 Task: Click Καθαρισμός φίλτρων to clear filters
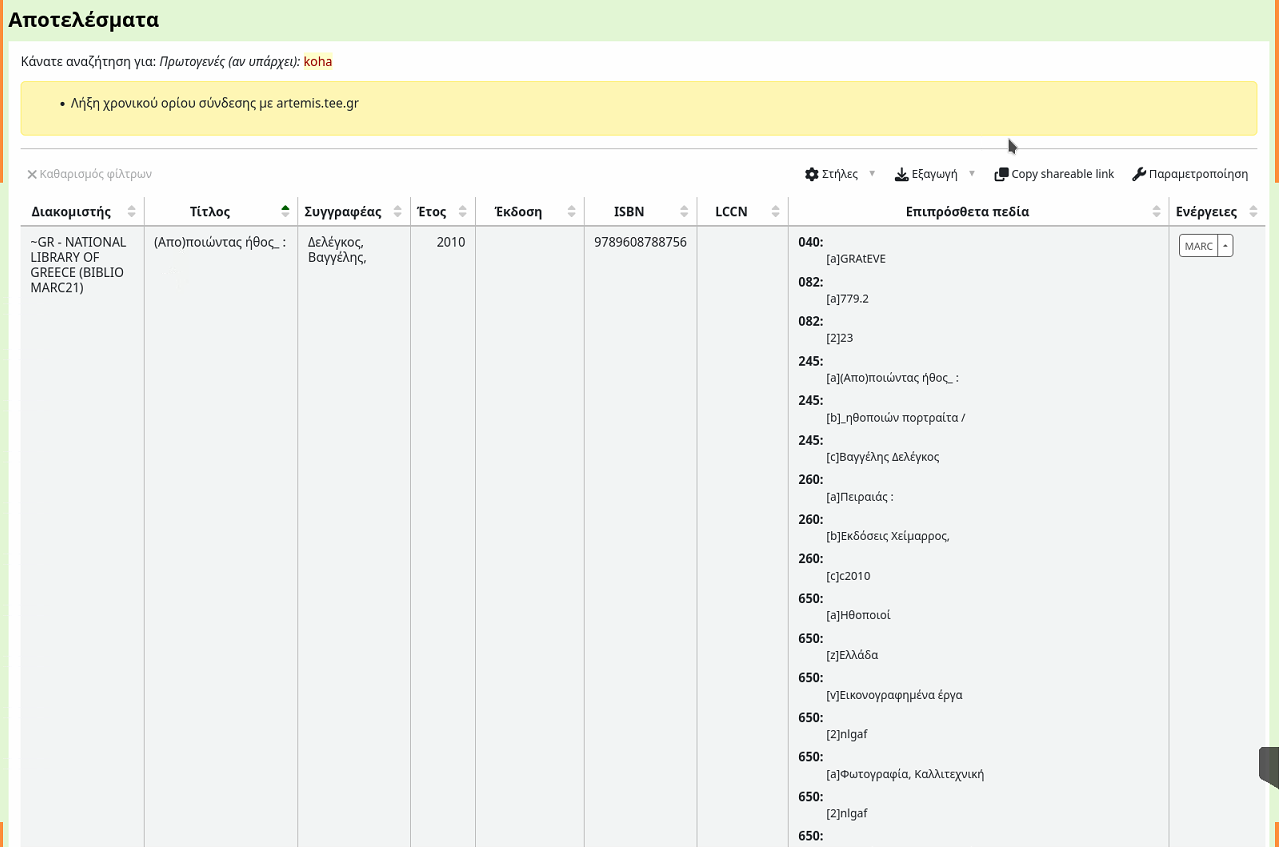pos(89,174)
